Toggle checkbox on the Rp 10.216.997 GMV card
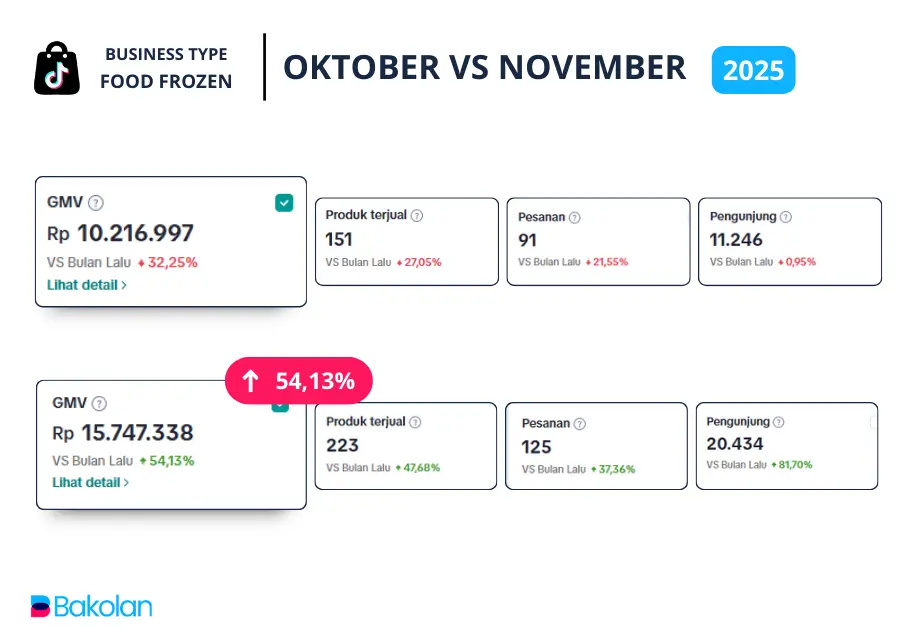This screenshot has width=912, height=641. tap(284, 203)
